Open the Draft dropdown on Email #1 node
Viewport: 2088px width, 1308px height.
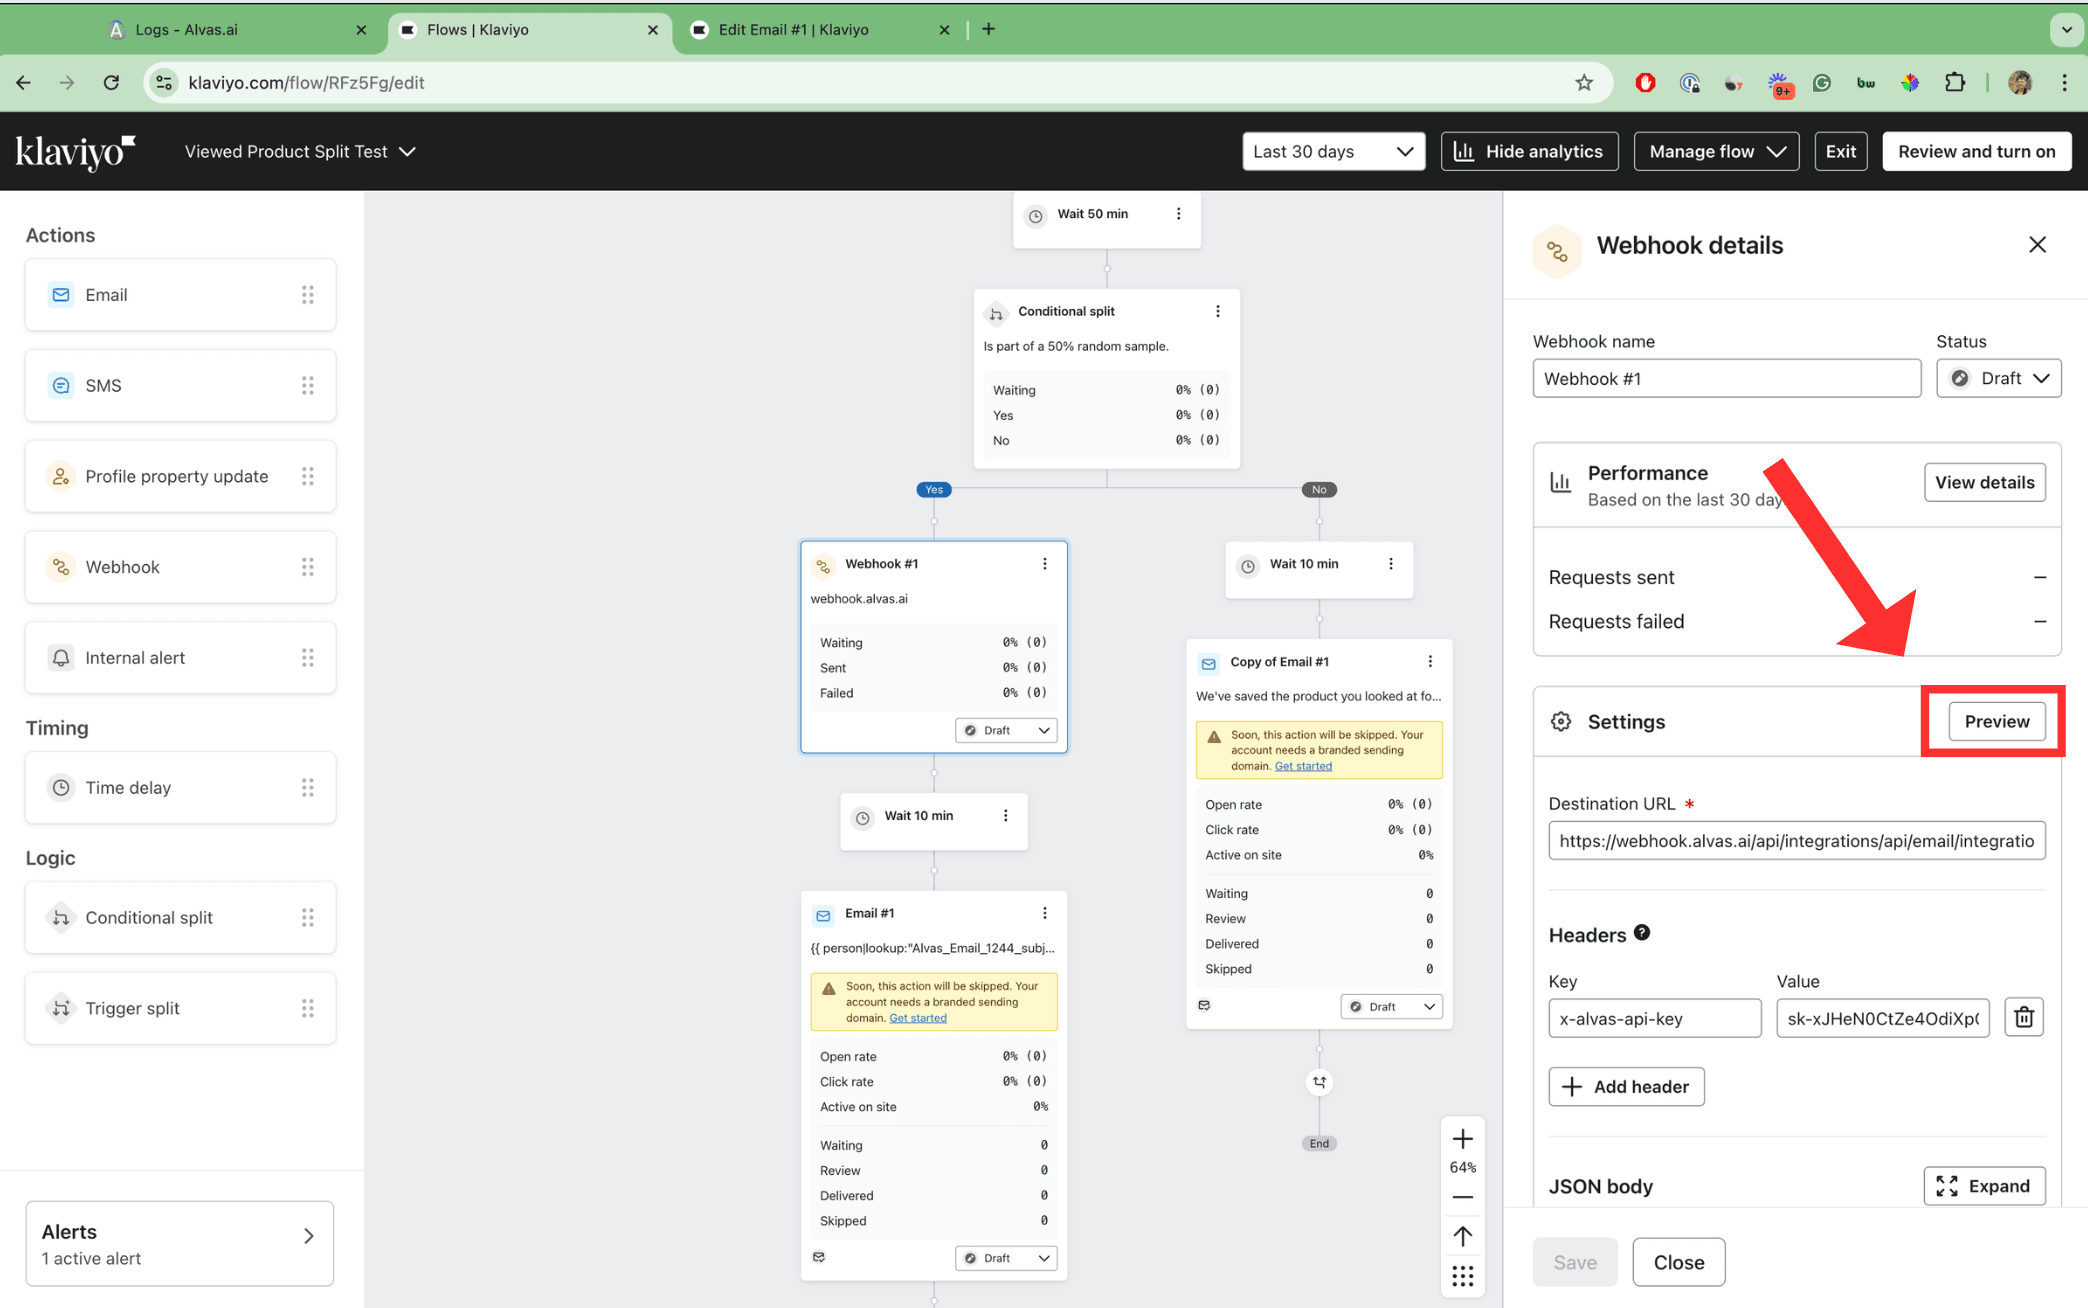pos(1006,1258)
